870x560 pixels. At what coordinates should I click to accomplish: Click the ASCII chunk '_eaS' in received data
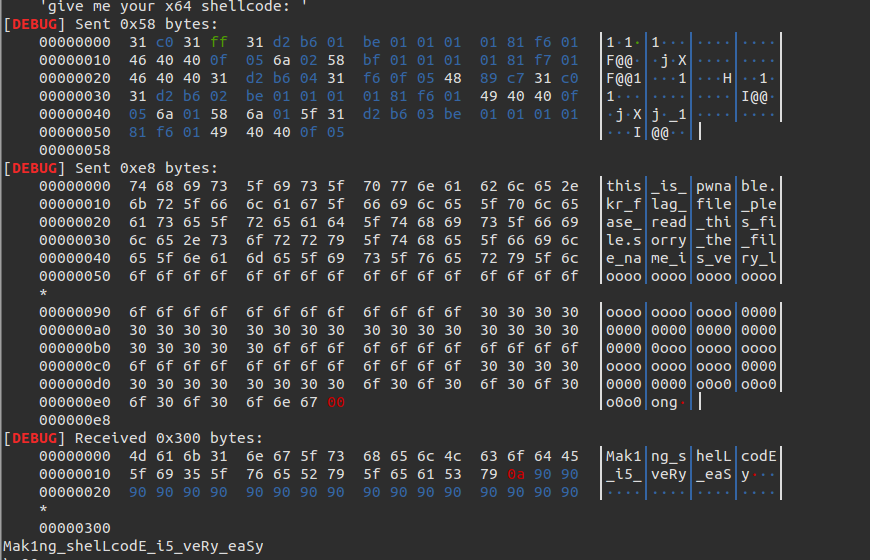click(714, 475)
